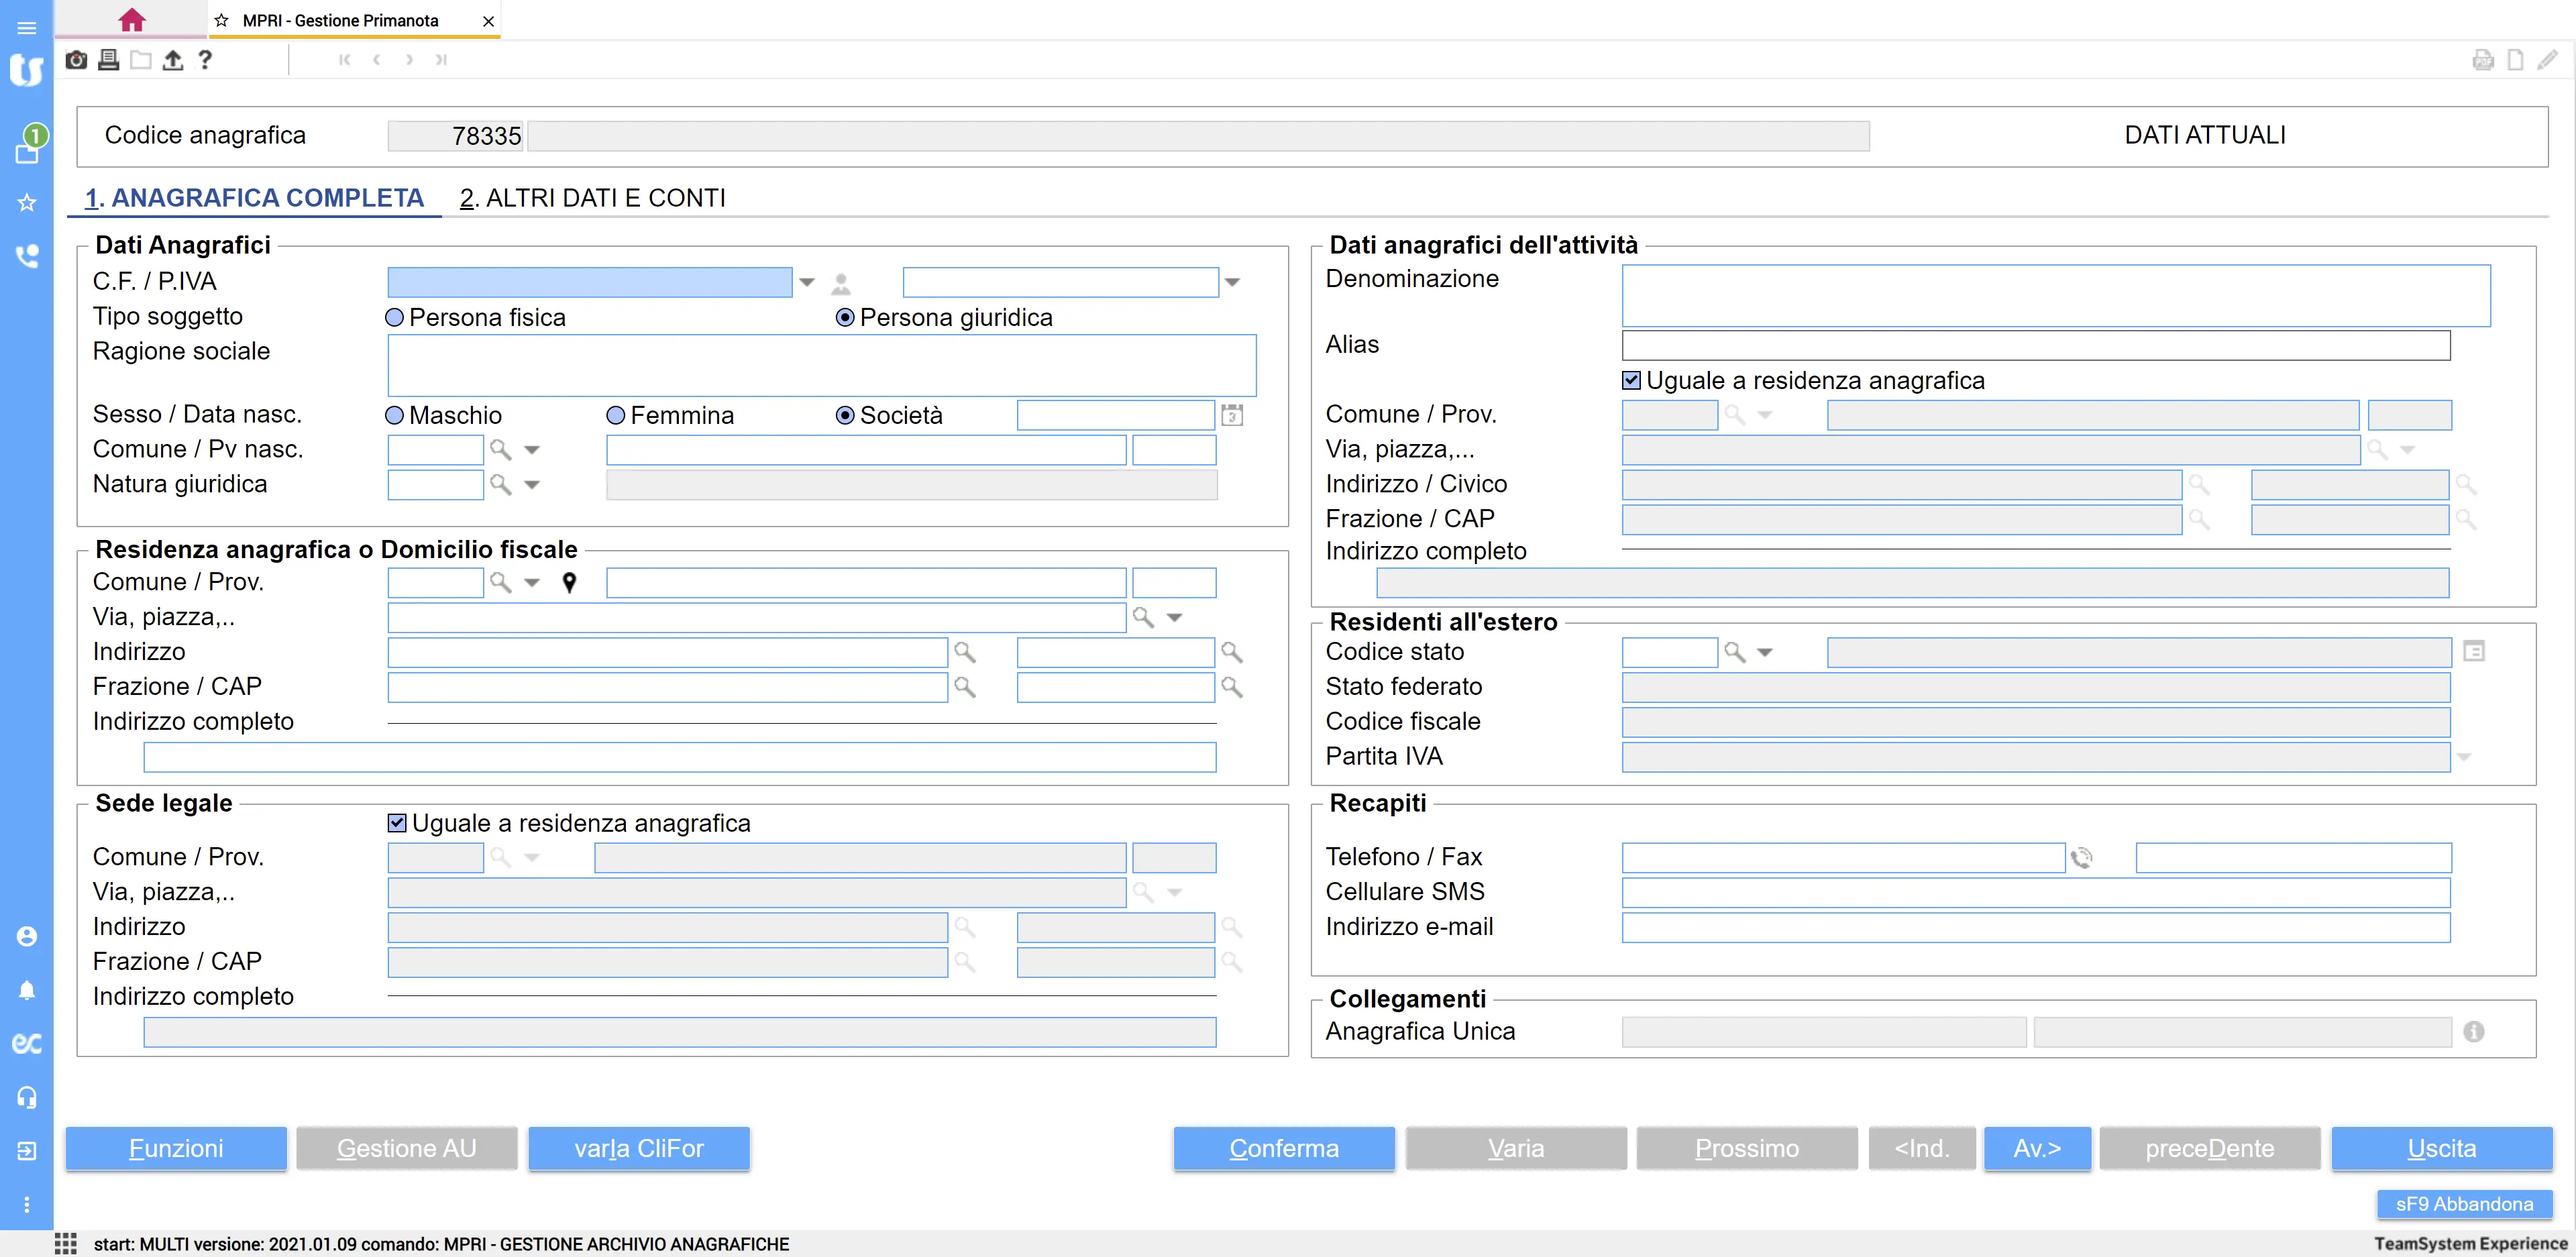
Task: Select the Persona fisica radio button
Action: pyautogui.click(x=395, y=318)
